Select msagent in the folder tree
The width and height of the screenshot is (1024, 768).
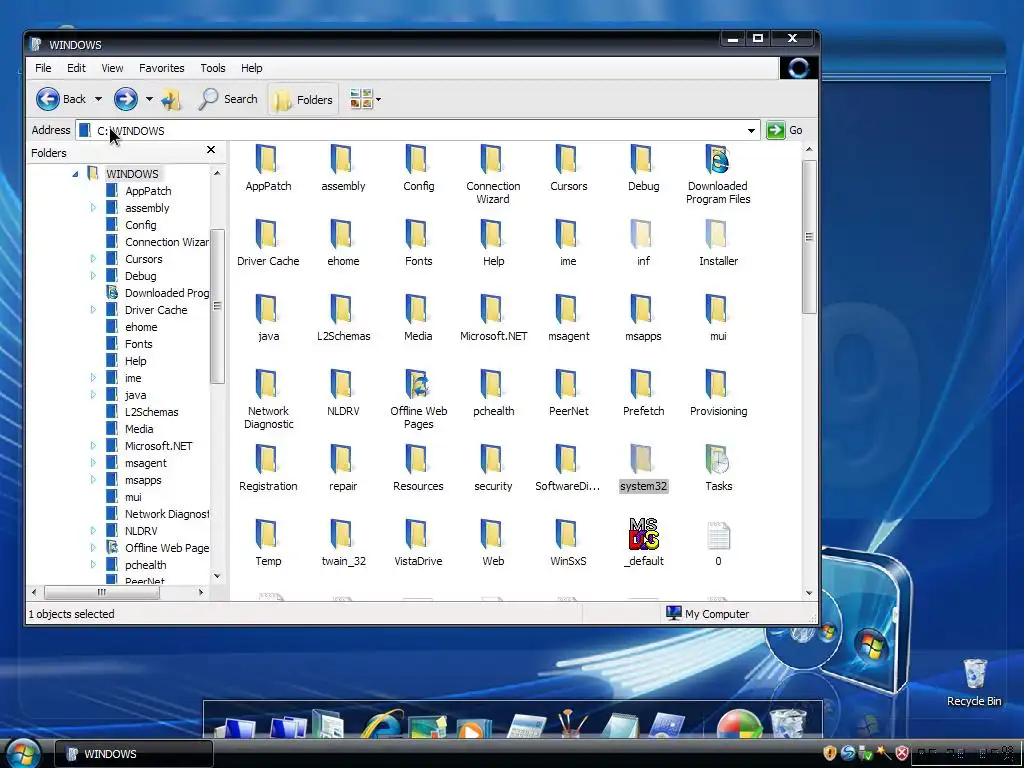(146, 462)
